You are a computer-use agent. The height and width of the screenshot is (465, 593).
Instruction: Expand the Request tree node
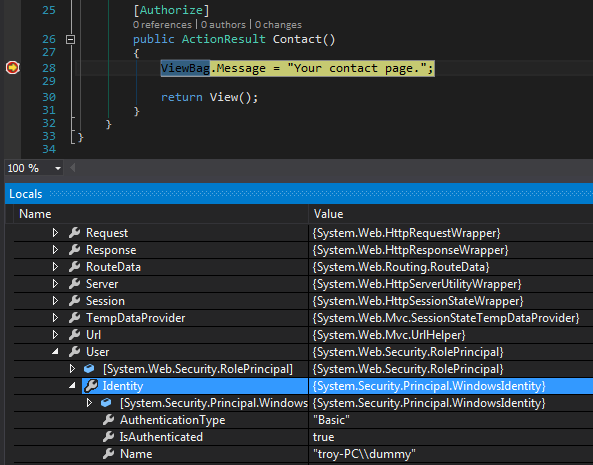55,232
